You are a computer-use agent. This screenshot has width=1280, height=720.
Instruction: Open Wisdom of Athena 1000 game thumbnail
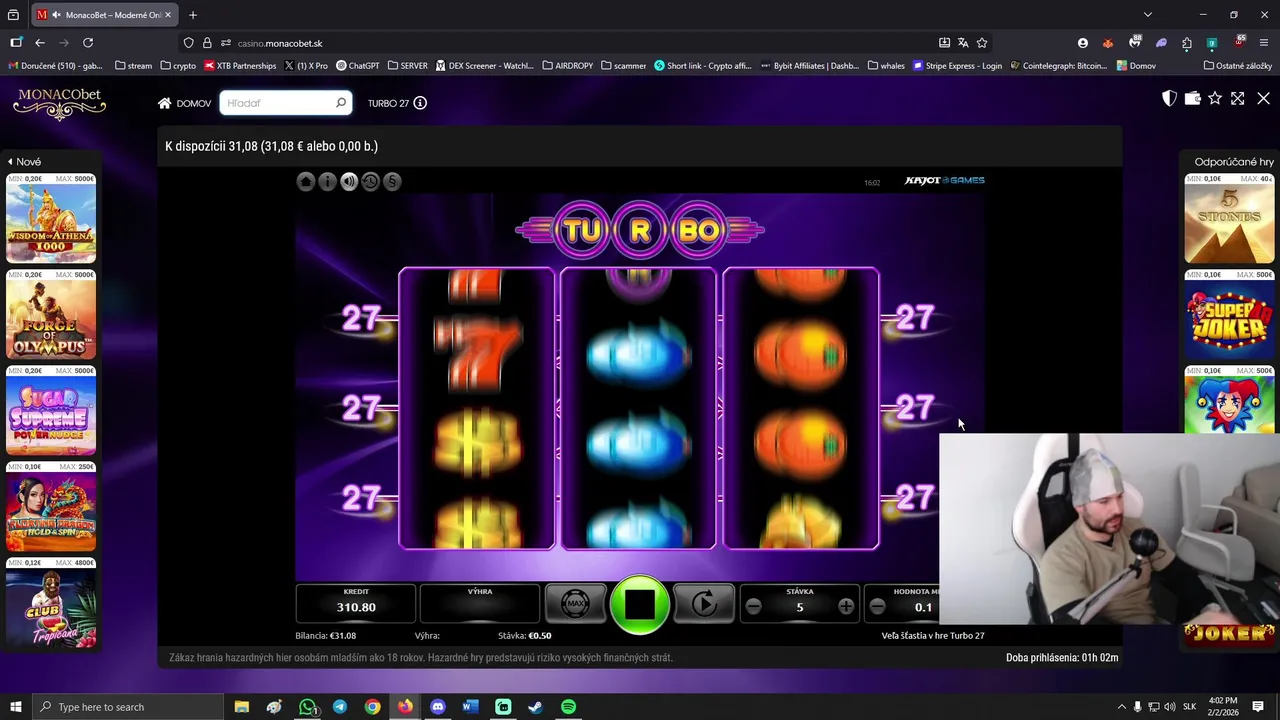coord(51,219)
